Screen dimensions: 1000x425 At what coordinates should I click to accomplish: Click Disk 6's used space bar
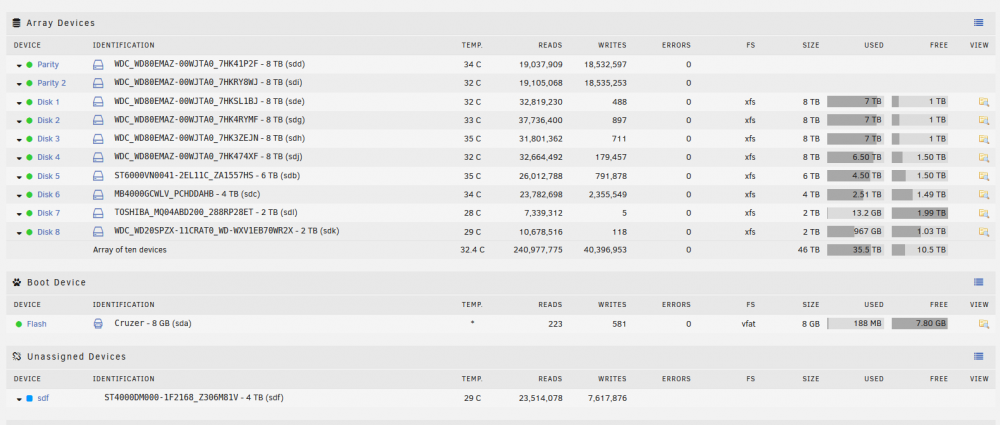point(855,195)
